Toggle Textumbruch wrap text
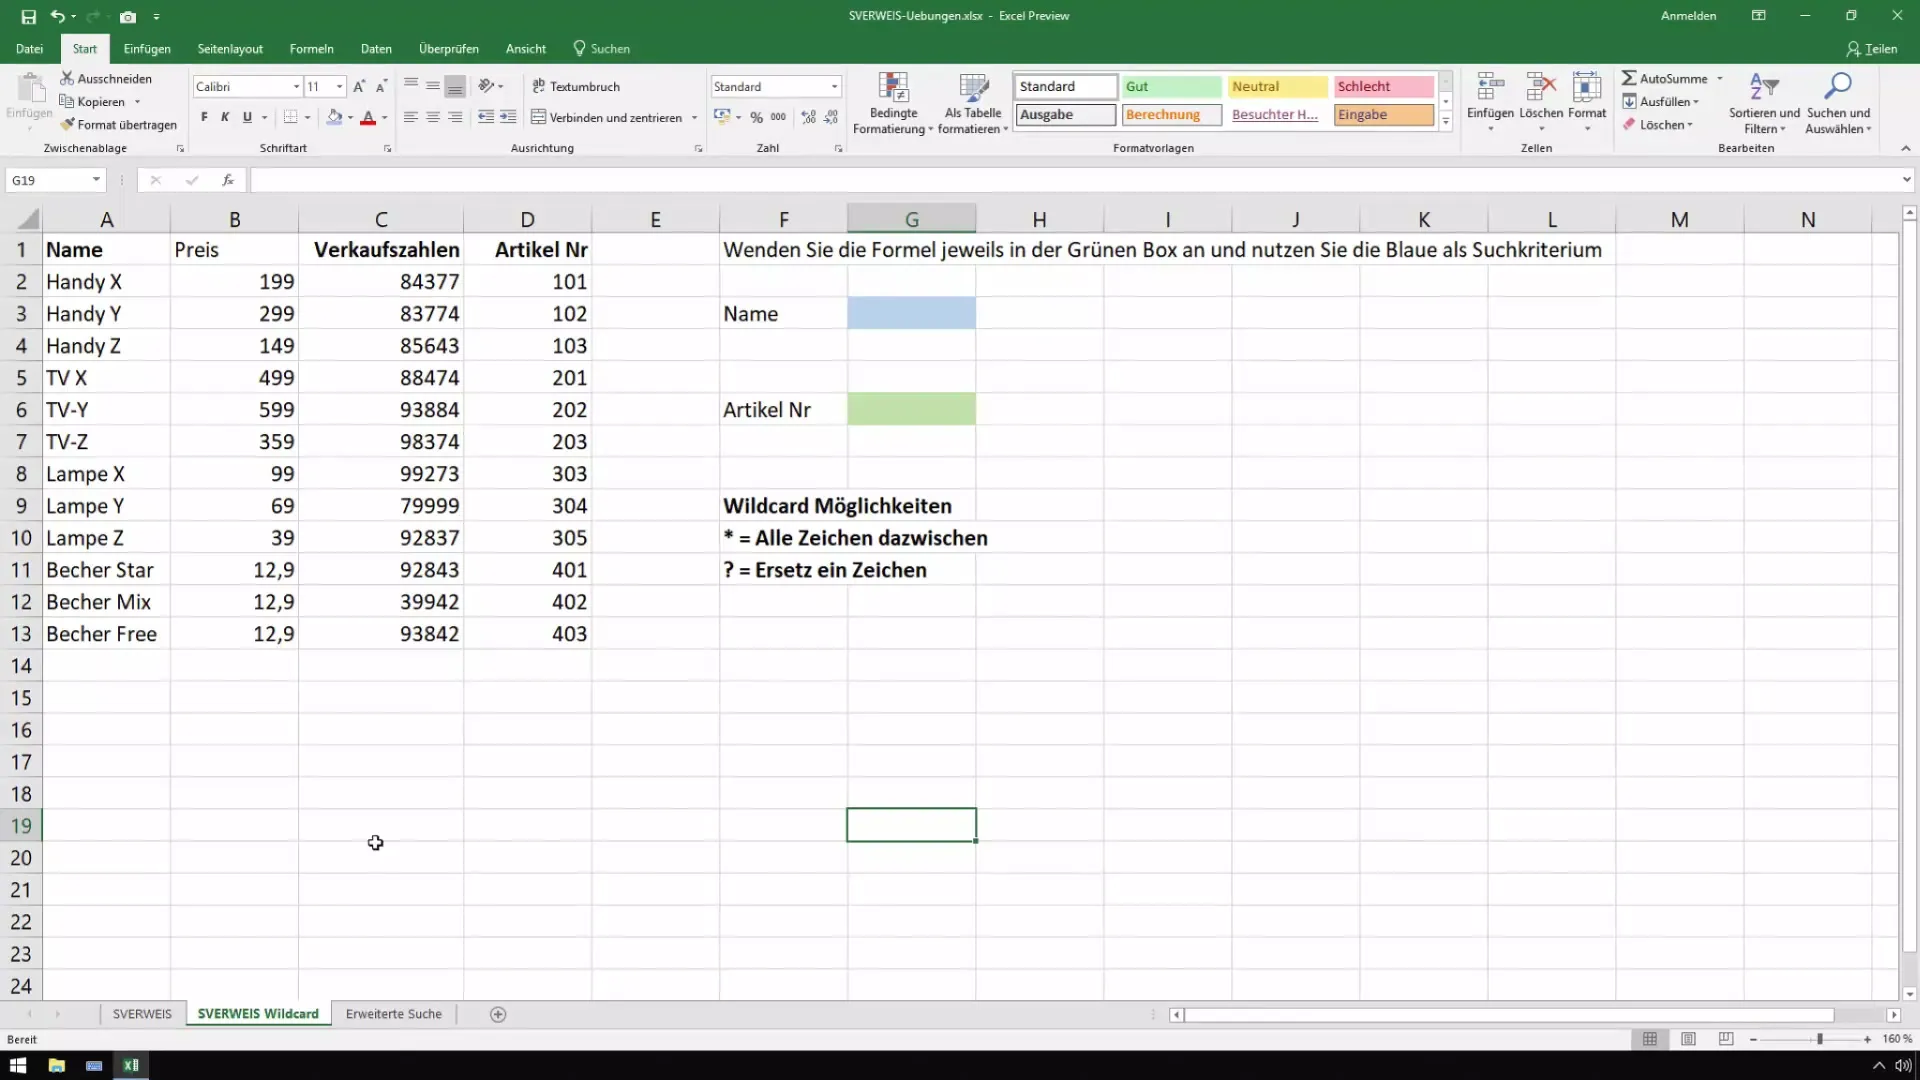This screenshot has height=1080, width=1920. [x=576, y=86]
